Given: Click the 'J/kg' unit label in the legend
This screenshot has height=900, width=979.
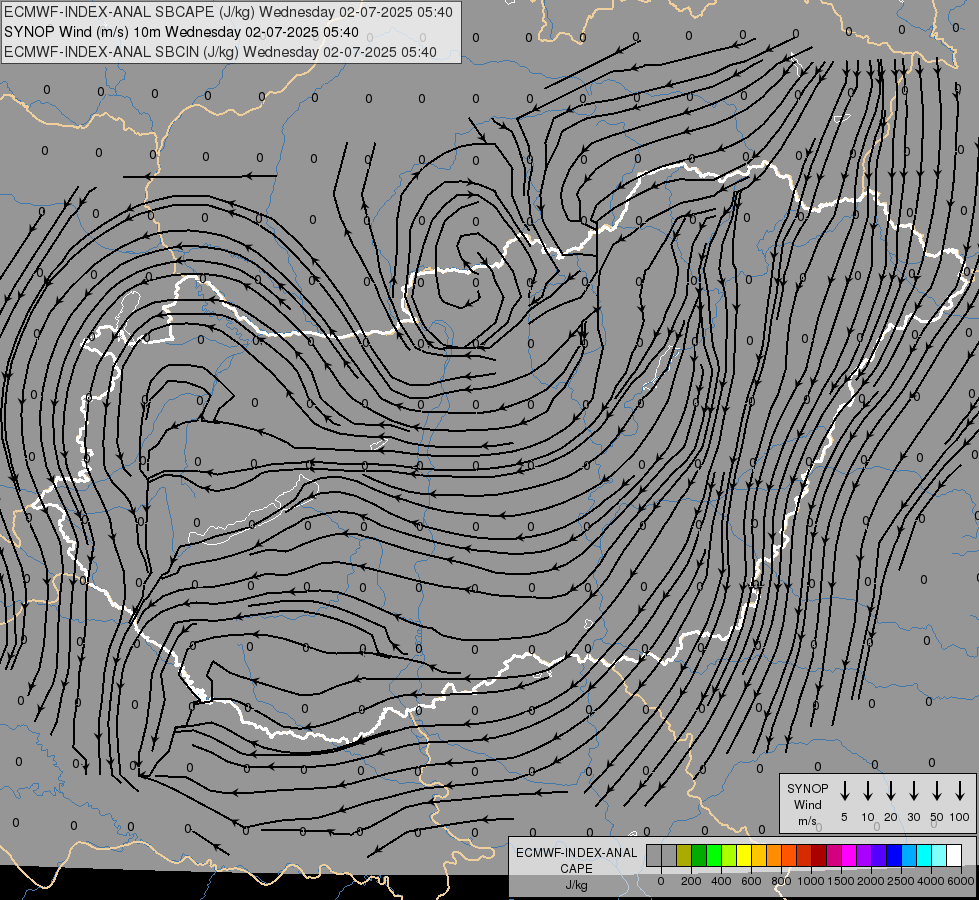Looking at the screenshot, I should (x=576, y=885).
